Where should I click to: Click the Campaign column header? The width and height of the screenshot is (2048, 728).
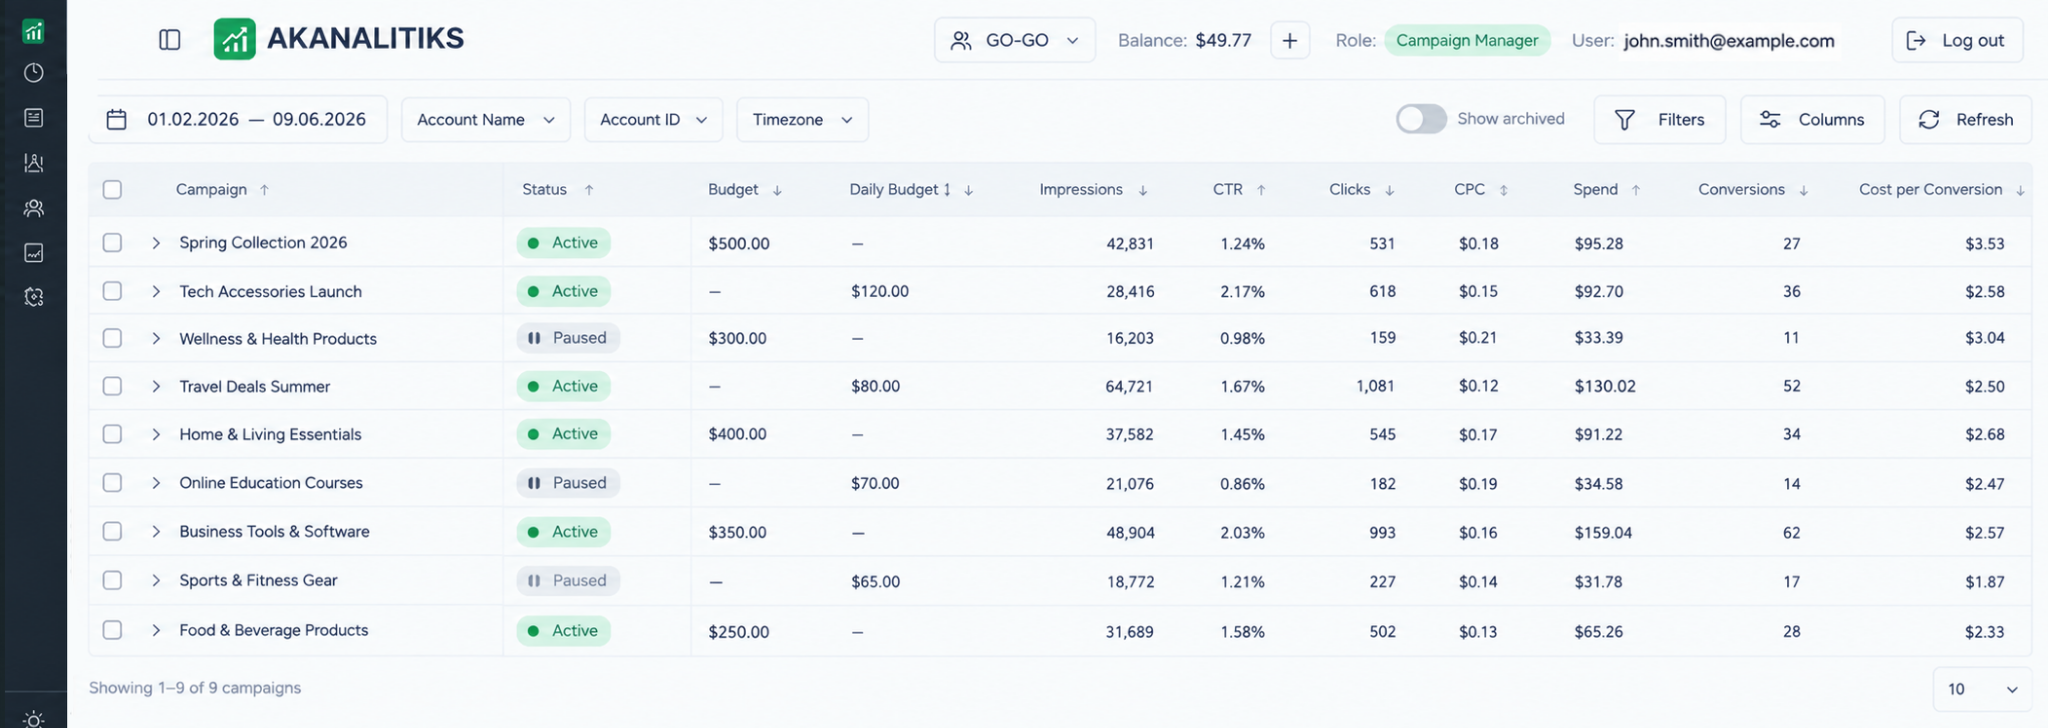coord(211,190)
